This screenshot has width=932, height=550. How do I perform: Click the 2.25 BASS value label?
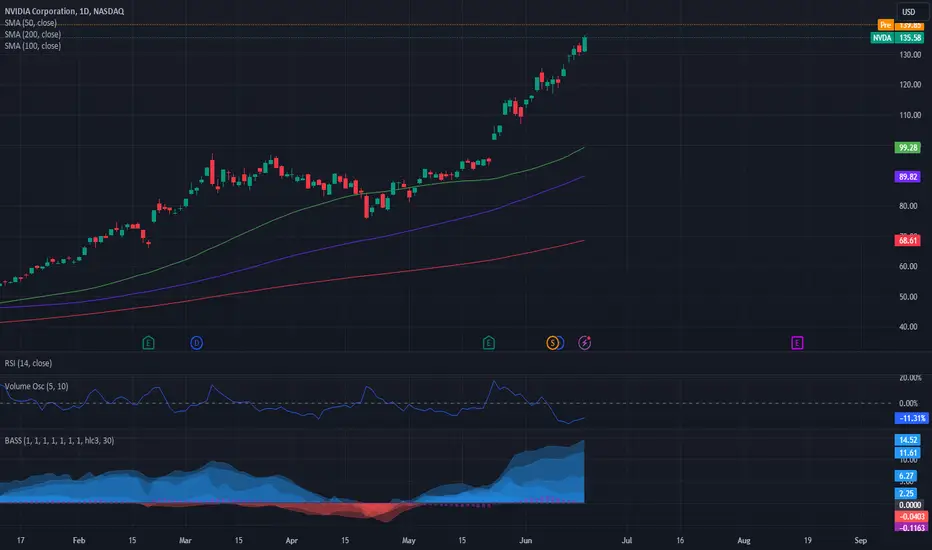[x=906, y=494]
